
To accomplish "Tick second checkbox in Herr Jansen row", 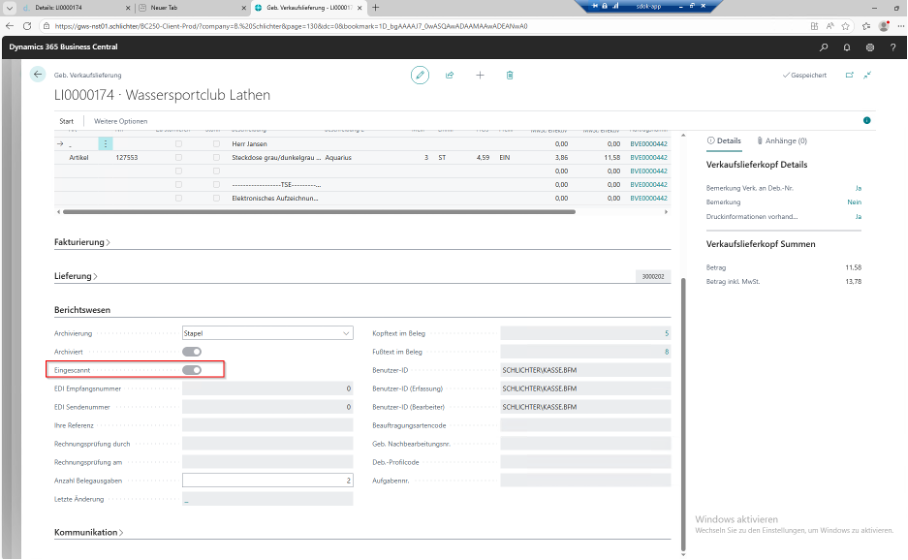I will click(216, 144).
